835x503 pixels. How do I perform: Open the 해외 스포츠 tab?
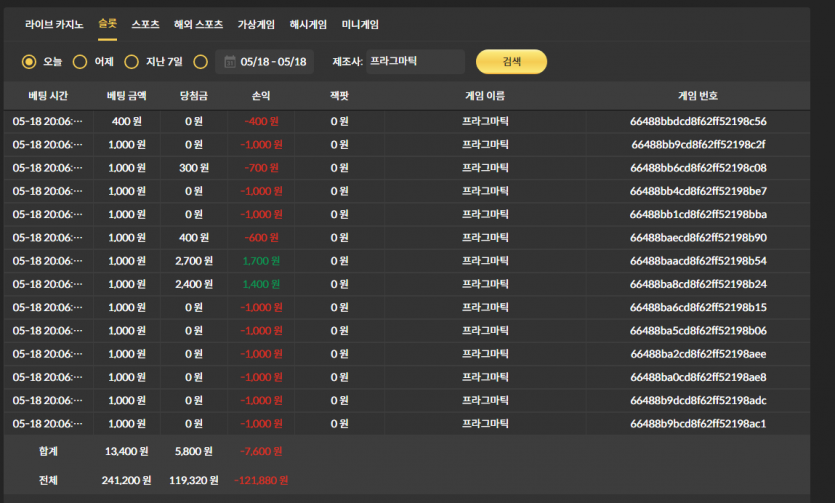point(198,24)
